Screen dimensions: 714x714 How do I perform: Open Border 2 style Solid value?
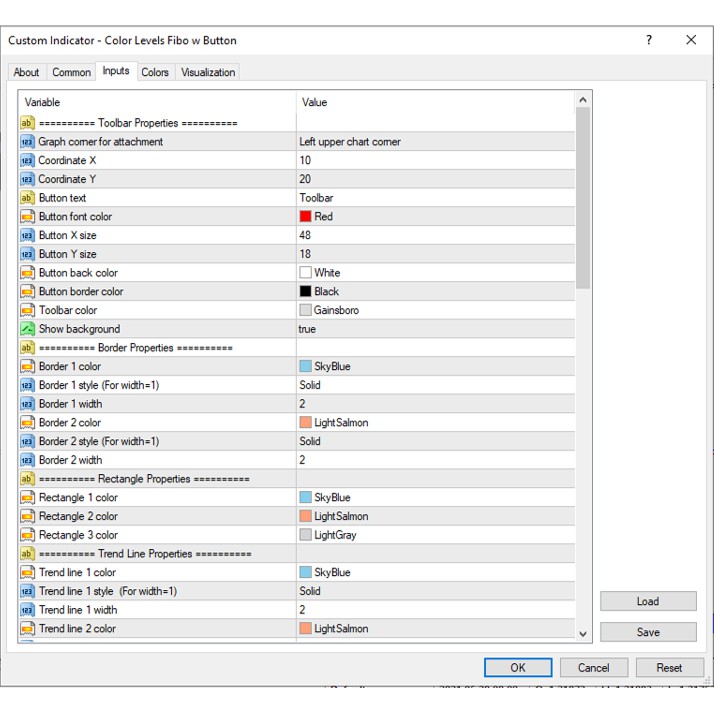coord(434,441)
